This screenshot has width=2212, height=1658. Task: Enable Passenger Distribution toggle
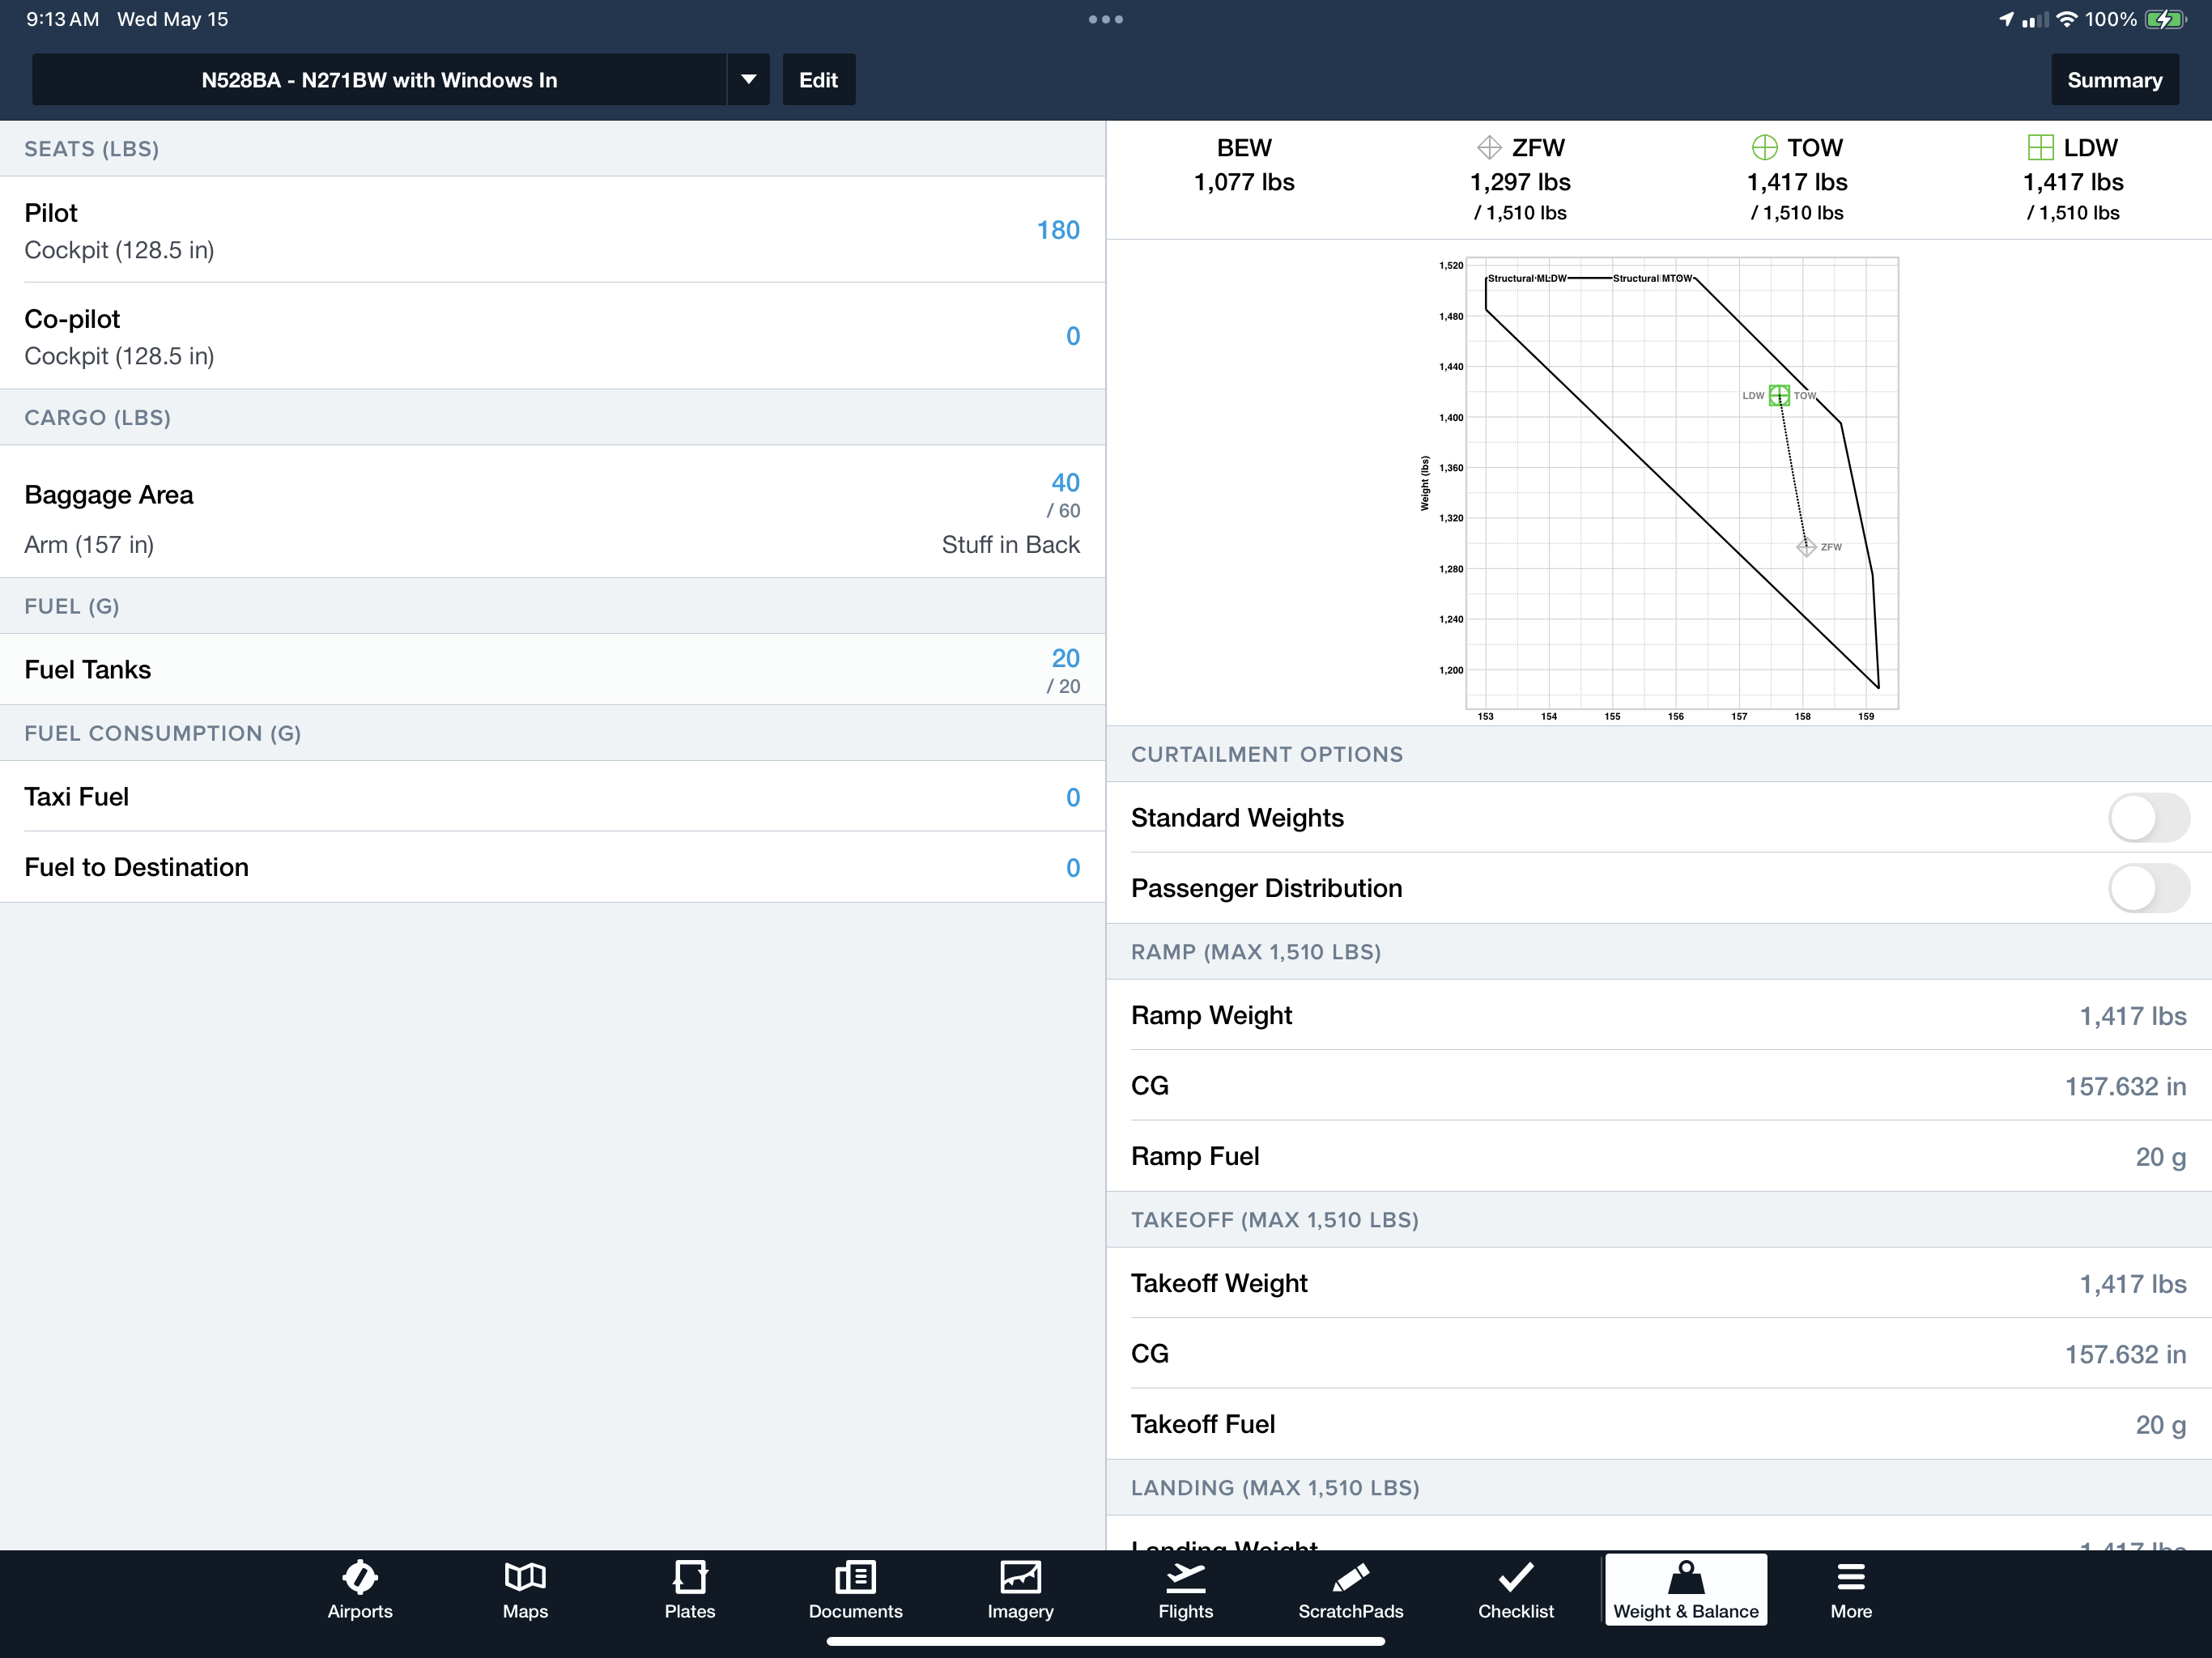click(x=2146, y=886)
